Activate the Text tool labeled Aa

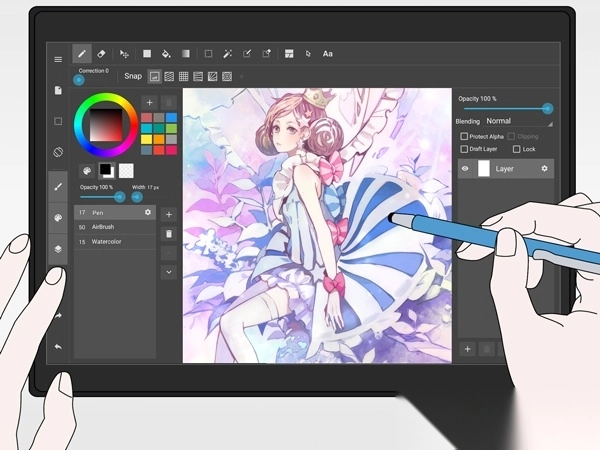327,53
